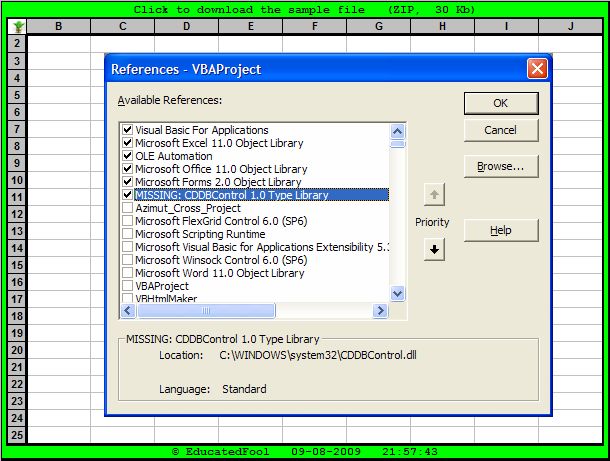Select row 14 header in the spreadsheet

click(17, 248)
